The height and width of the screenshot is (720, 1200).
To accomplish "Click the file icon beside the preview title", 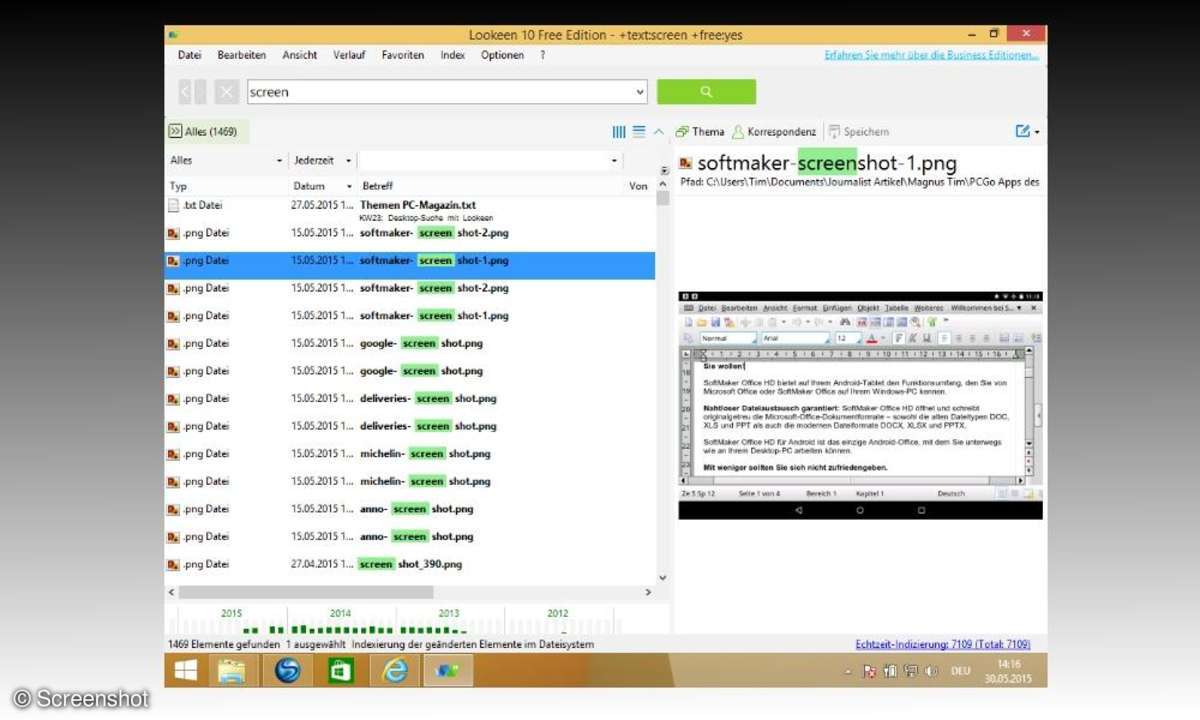I will click(x=685, y=163).
